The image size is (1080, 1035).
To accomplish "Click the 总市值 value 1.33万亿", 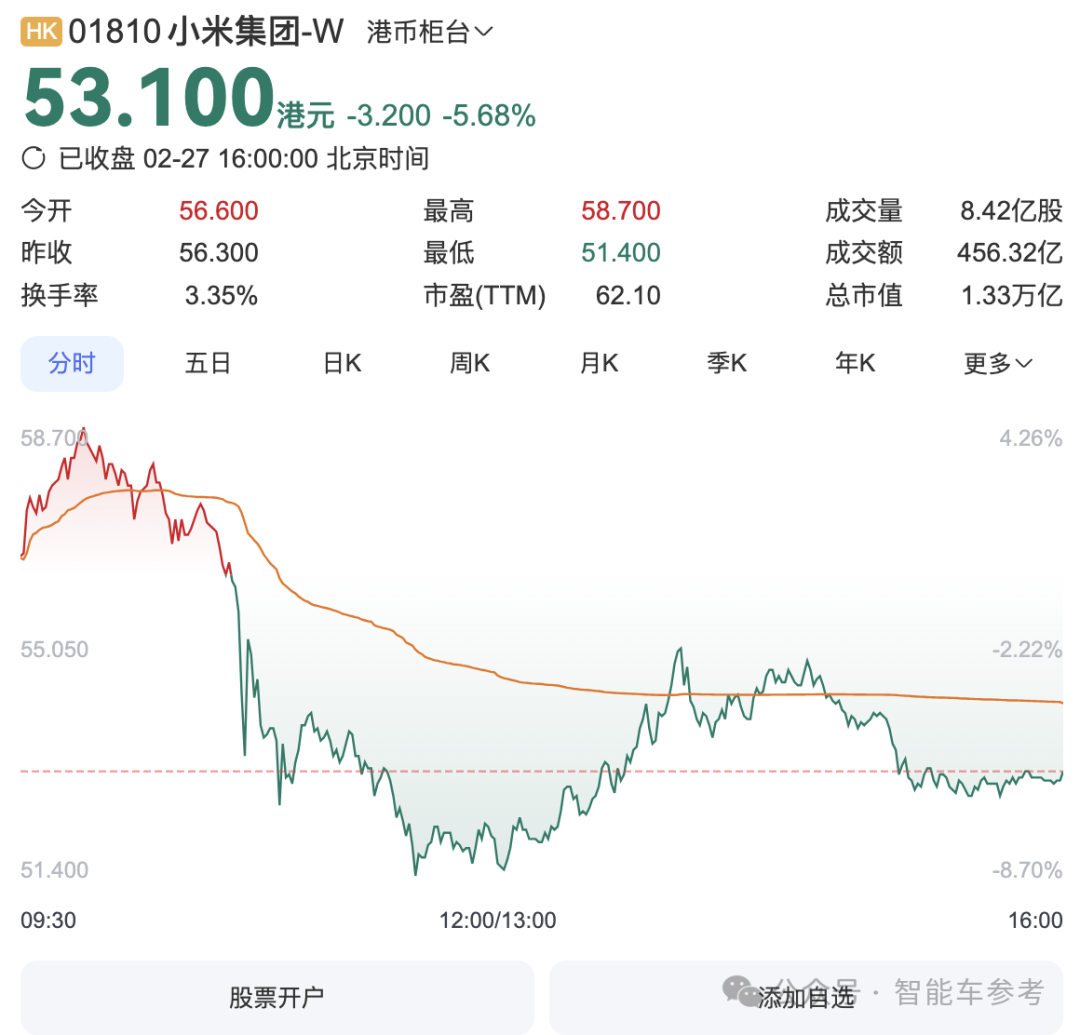I will 1012,295.
